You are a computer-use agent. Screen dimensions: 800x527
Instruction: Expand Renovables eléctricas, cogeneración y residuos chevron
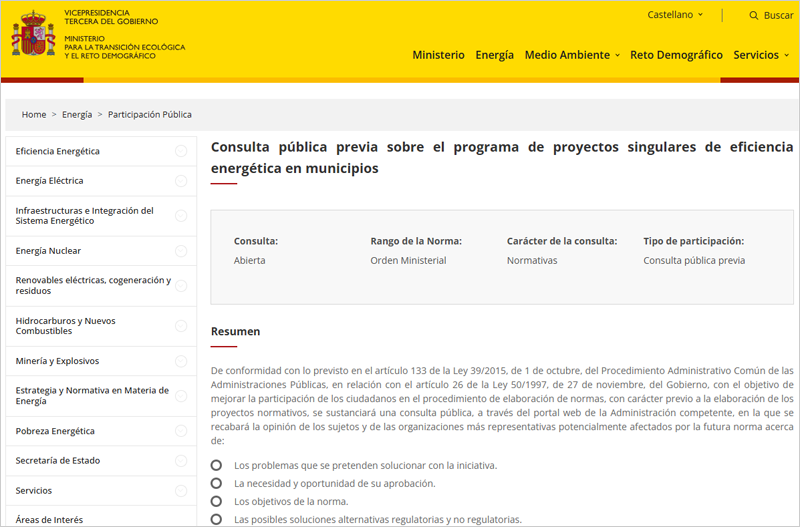coord(181,286)
